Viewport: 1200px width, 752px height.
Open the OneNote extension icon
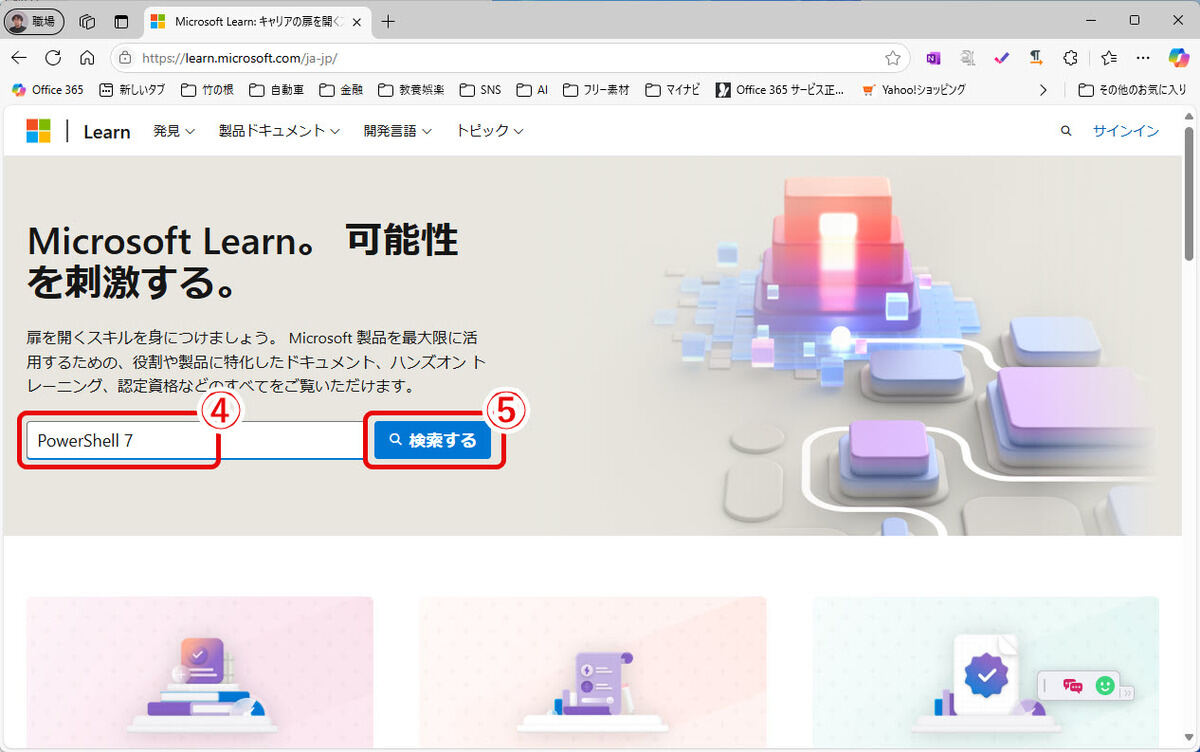933,58
